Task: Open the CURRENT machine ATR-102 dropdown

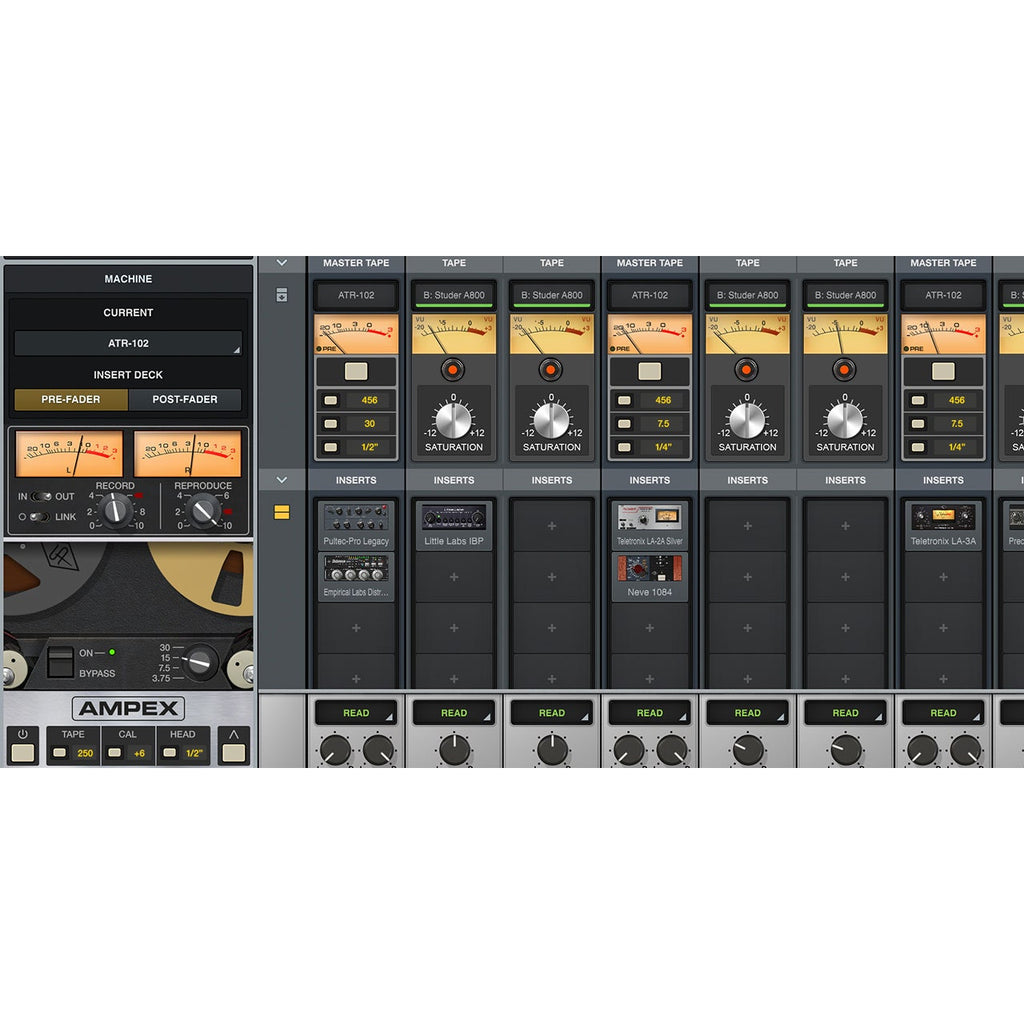Action: 128,343
